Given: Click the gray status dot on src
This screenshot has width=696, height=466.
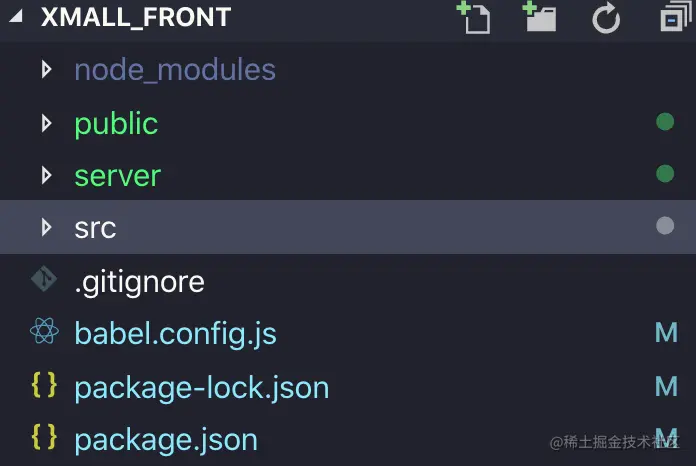Looking at the screenshot, I should [665, 225].
